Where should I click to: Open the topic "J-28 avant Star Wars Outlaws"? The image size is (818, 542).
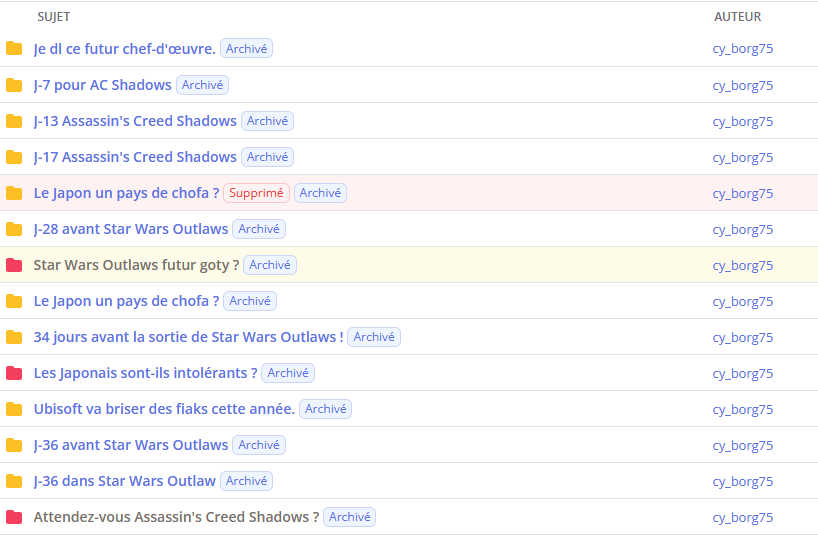(131, 229)
